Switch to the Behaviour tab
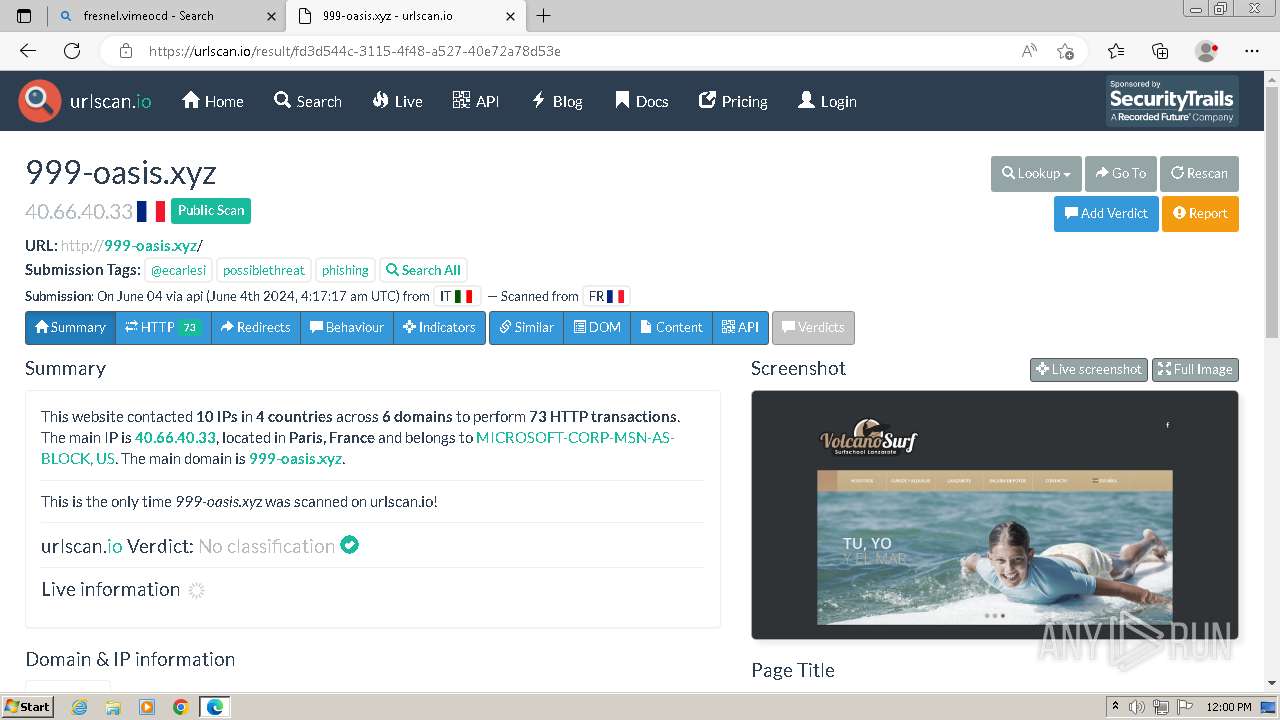 coord(347,327)
